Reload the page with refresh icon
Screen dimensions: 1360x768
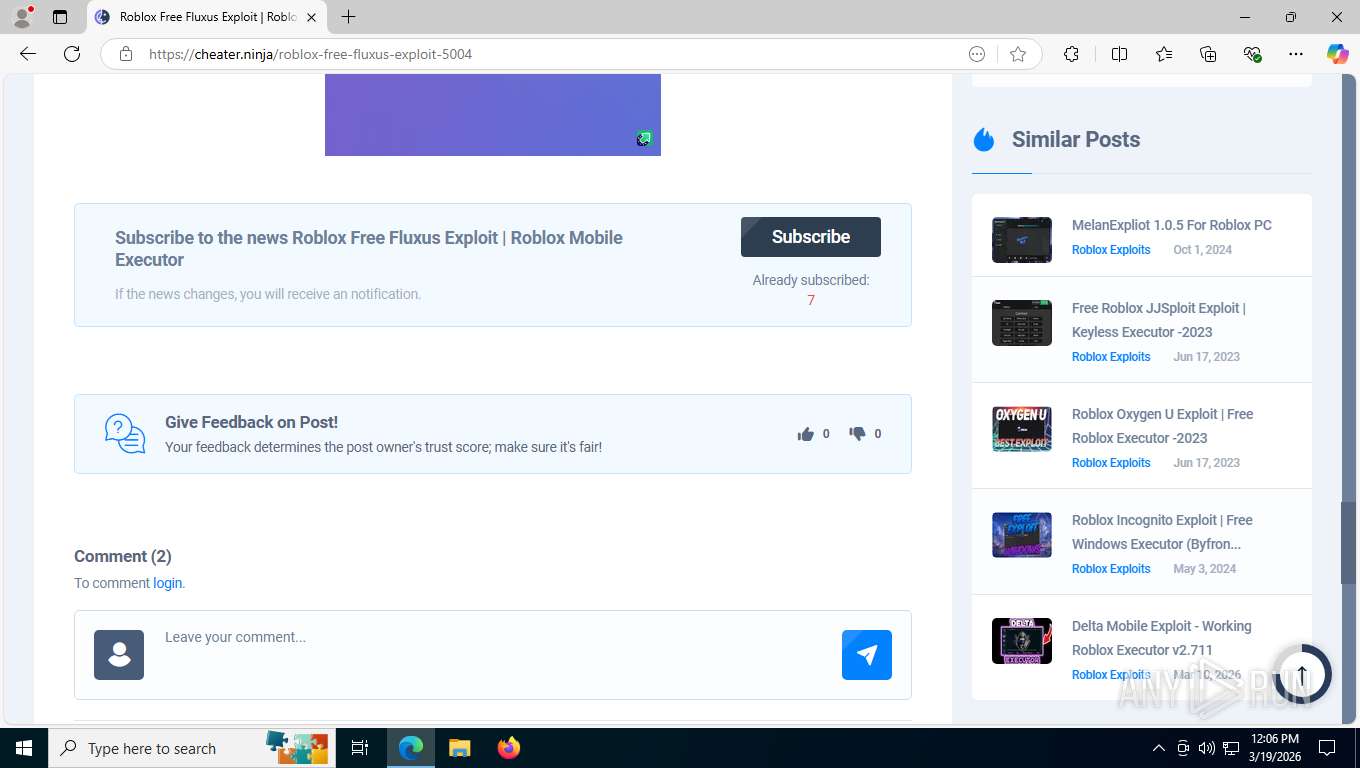click(x=72, y=54)
